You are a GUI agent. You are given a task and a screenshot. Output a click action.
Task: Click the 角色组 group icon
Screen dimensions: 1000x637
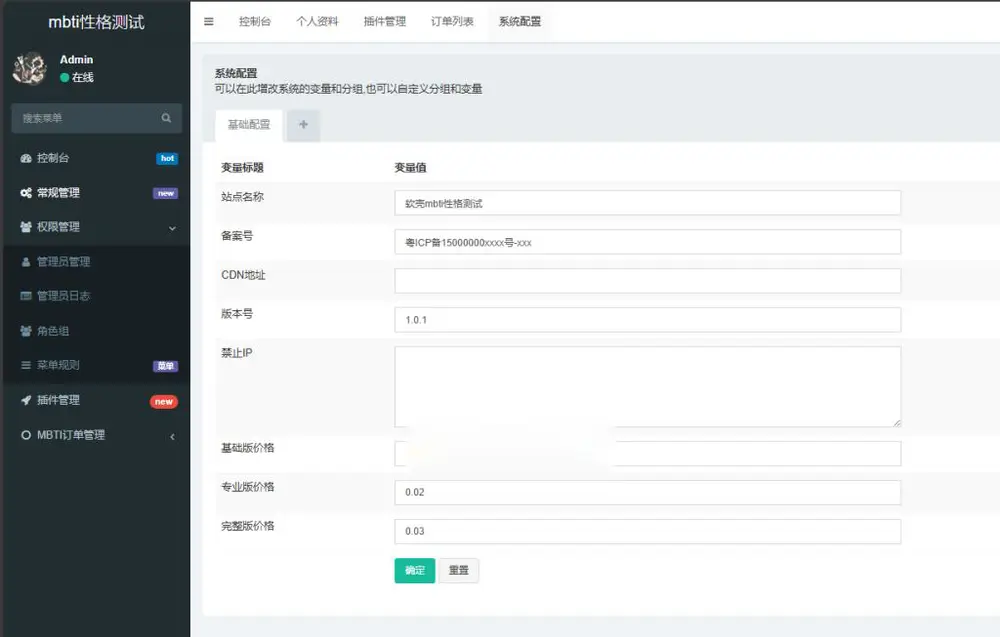(x=26, y=331)
